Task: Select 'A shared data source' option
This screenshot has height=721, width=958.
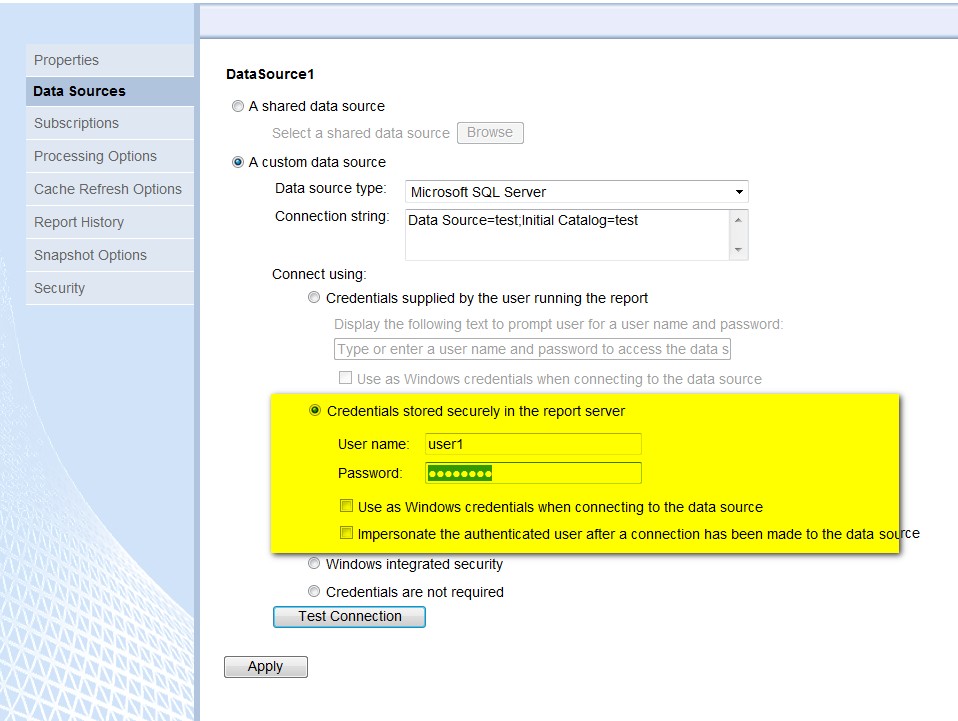Action: click(237, 106)
